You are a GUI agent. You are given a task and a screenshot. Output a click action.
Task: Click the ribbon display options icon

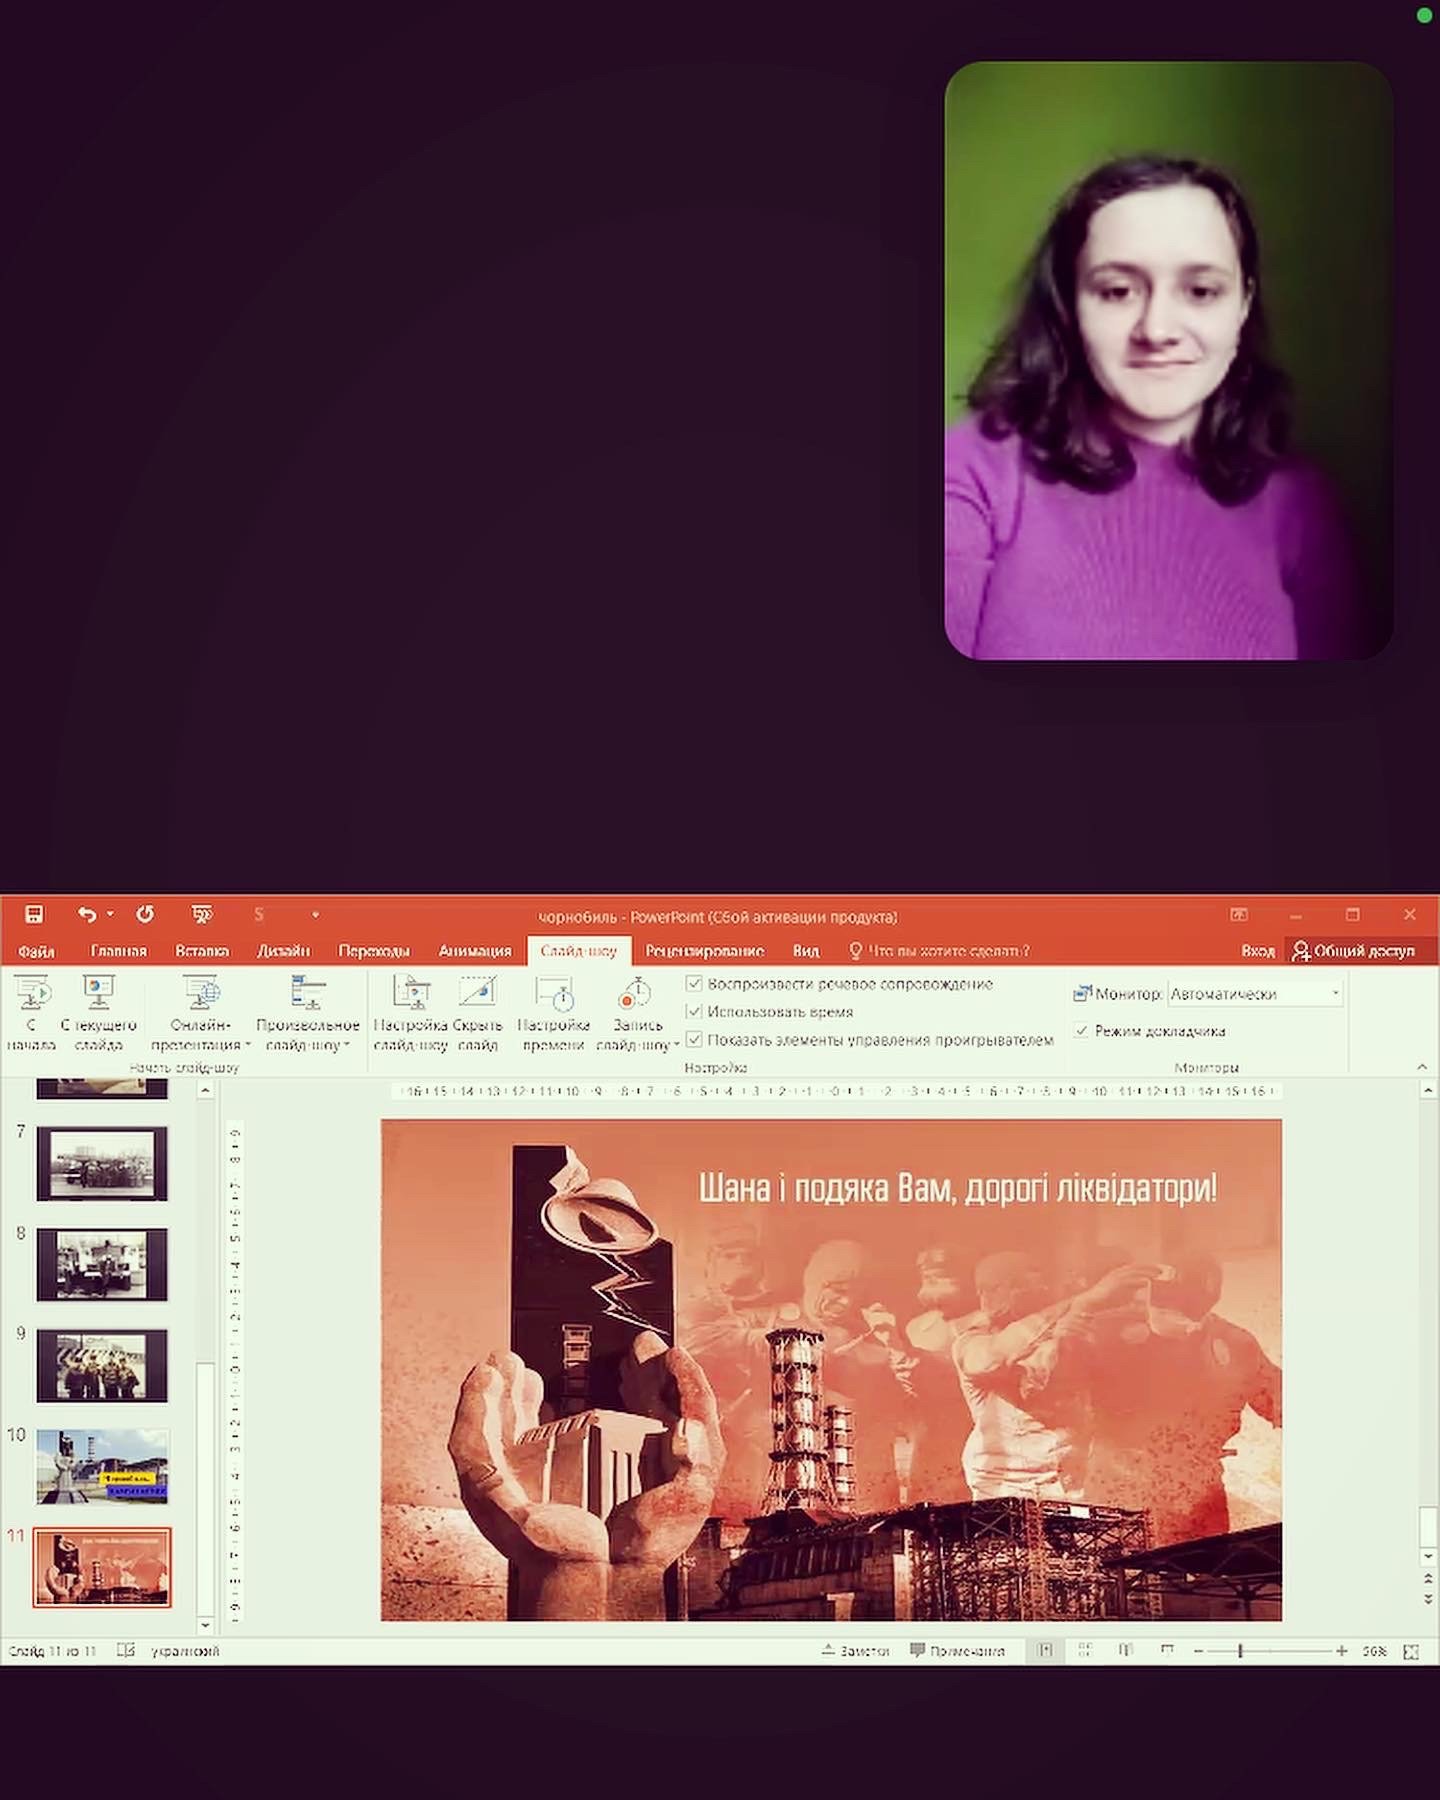1239,914
